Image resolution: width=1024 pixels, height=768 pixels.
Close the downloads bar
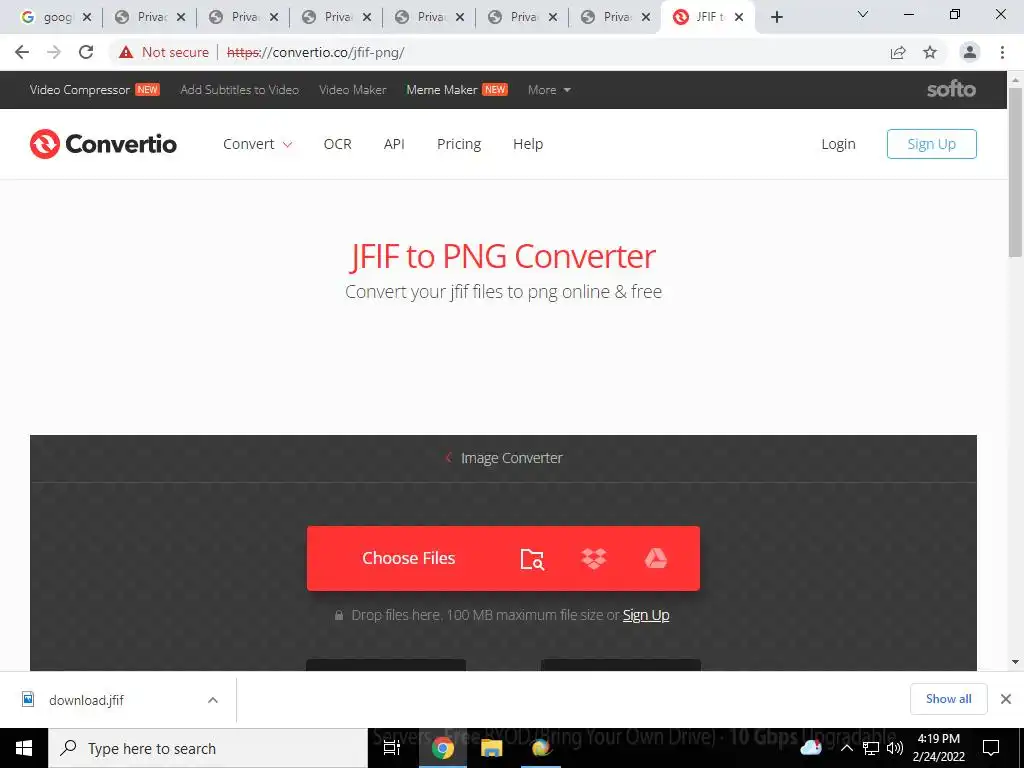[x=1006, y=699]
